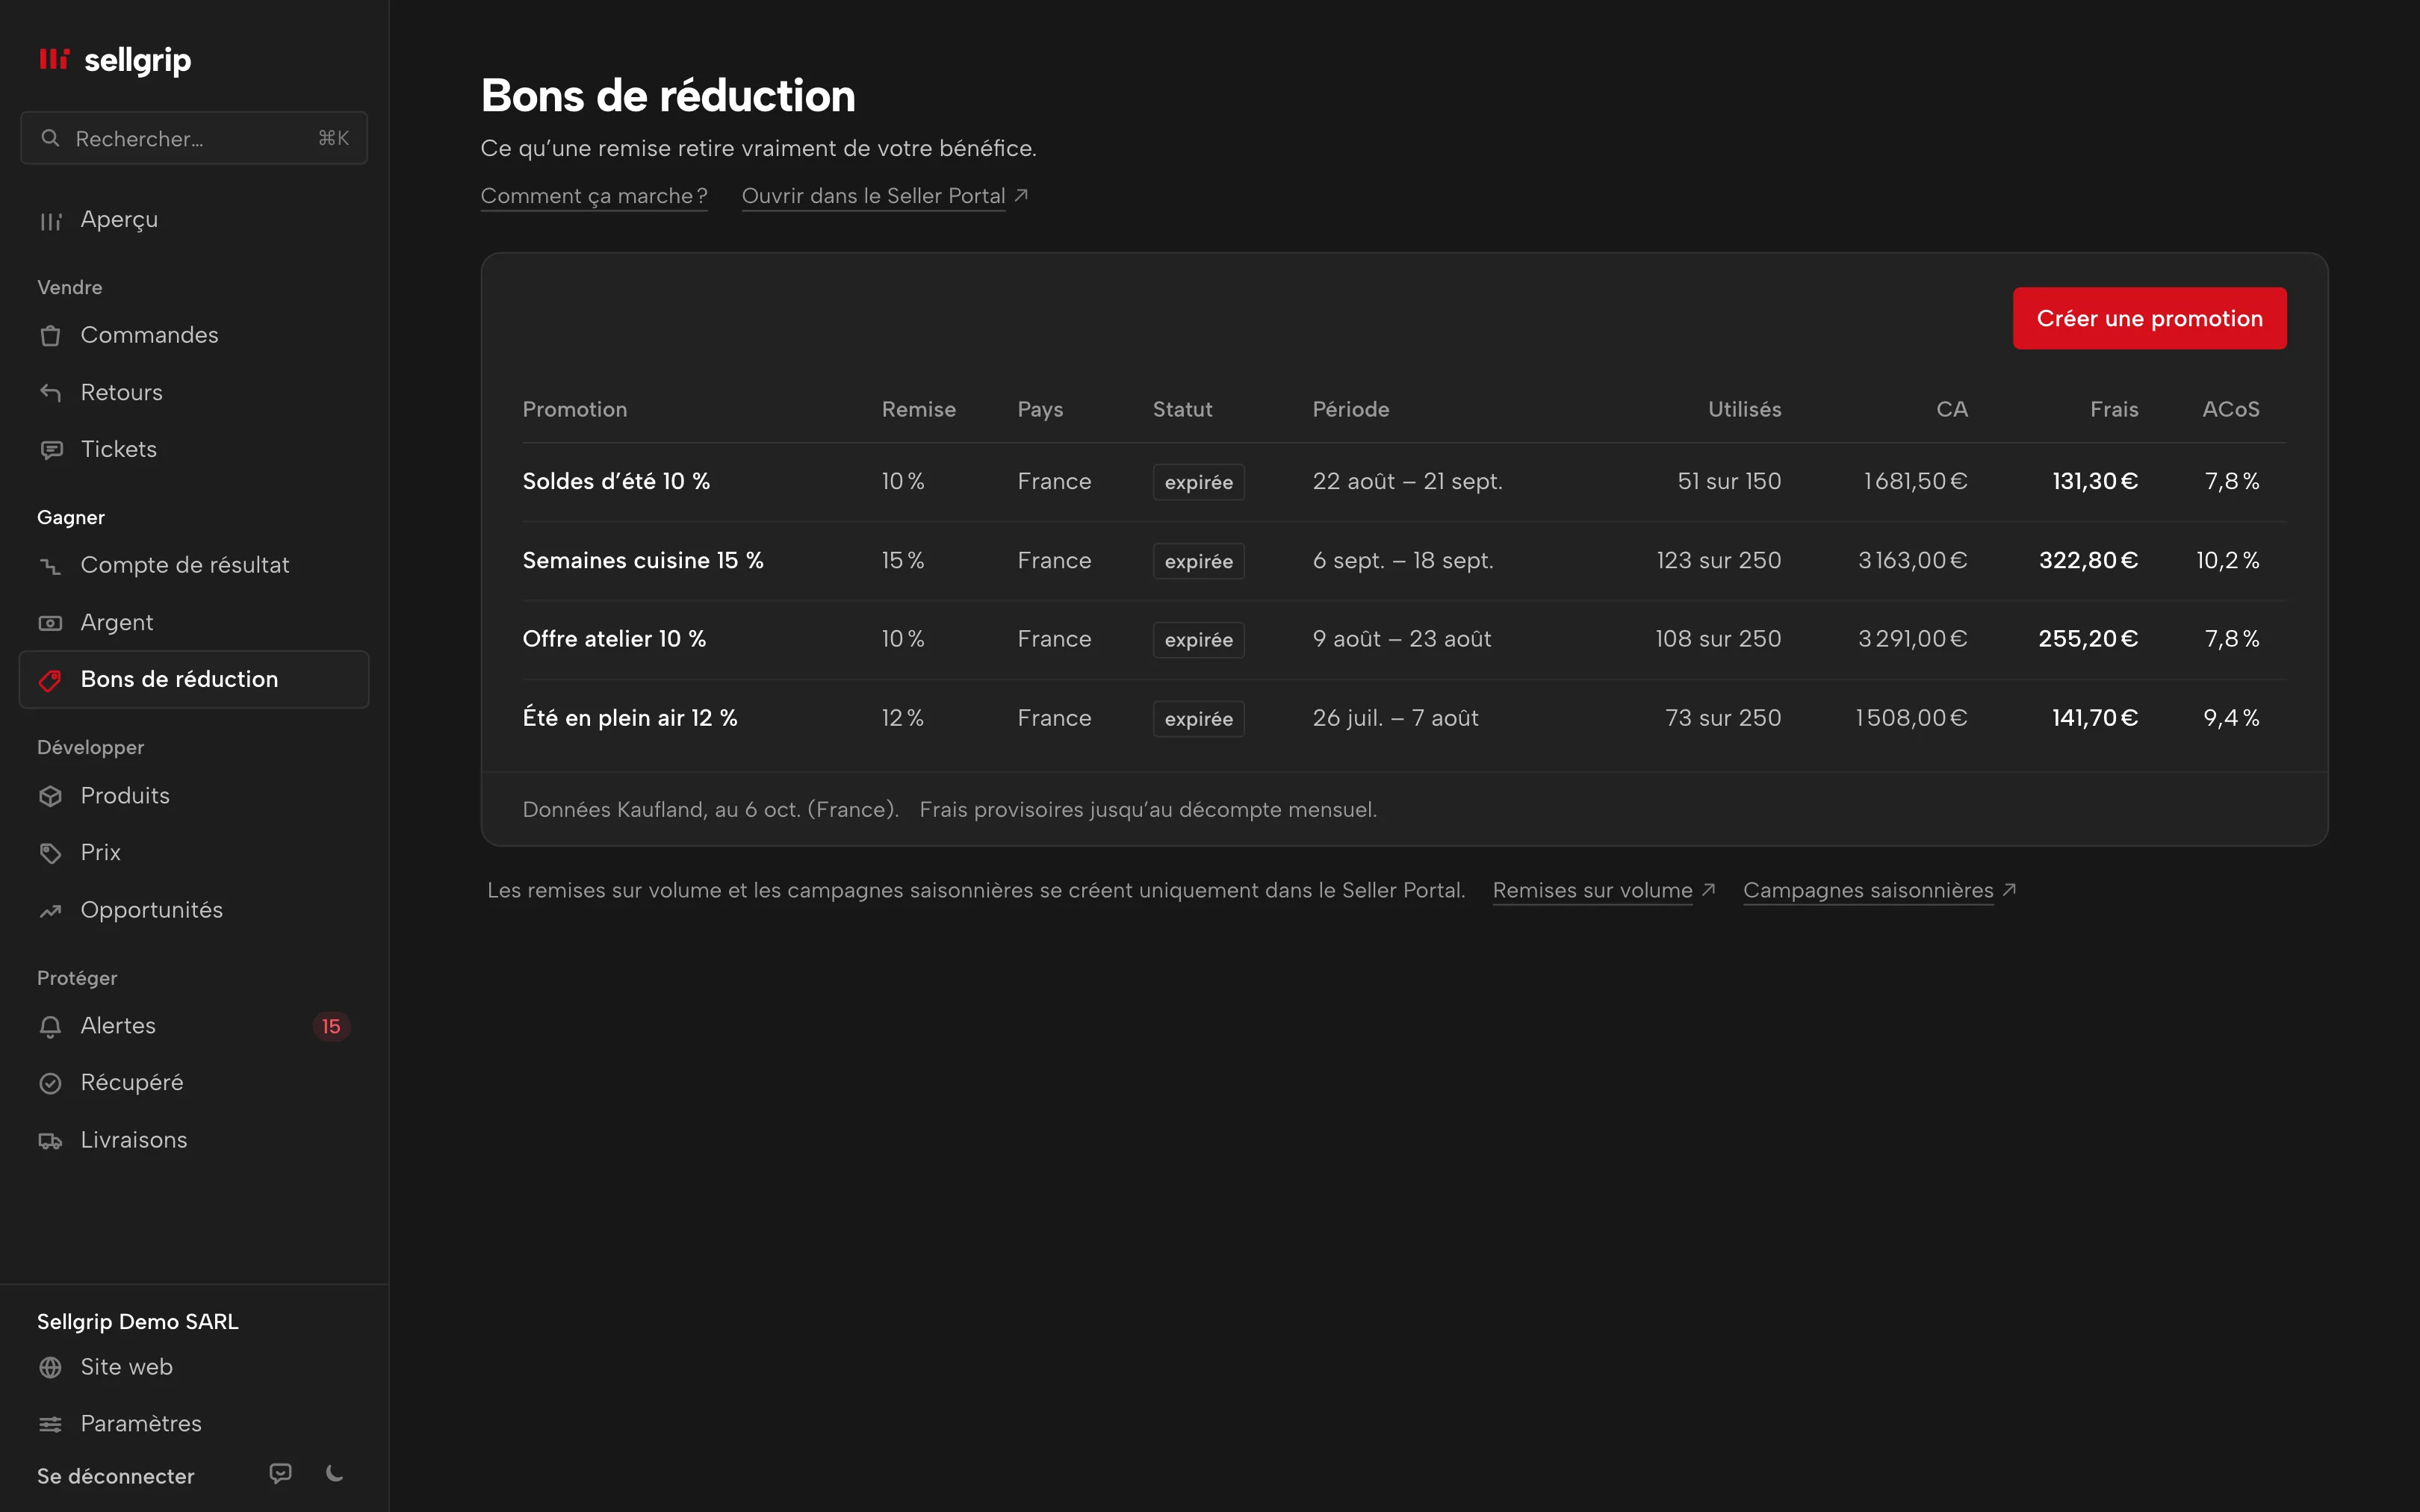This screenshot has width=2420, height=1512.
Task: Open the Alertes section
Action: pyautogui.click(x=194, y=1026)
